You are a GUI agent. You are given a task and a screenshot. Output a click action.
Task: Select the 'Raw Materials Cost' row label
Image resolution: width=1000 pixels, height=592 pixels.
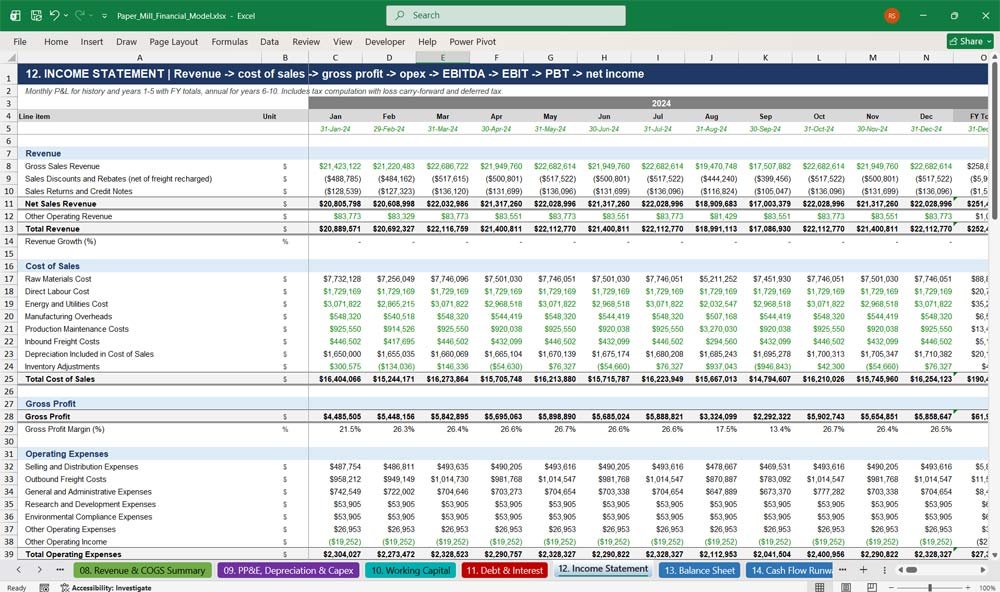[58, 279]
